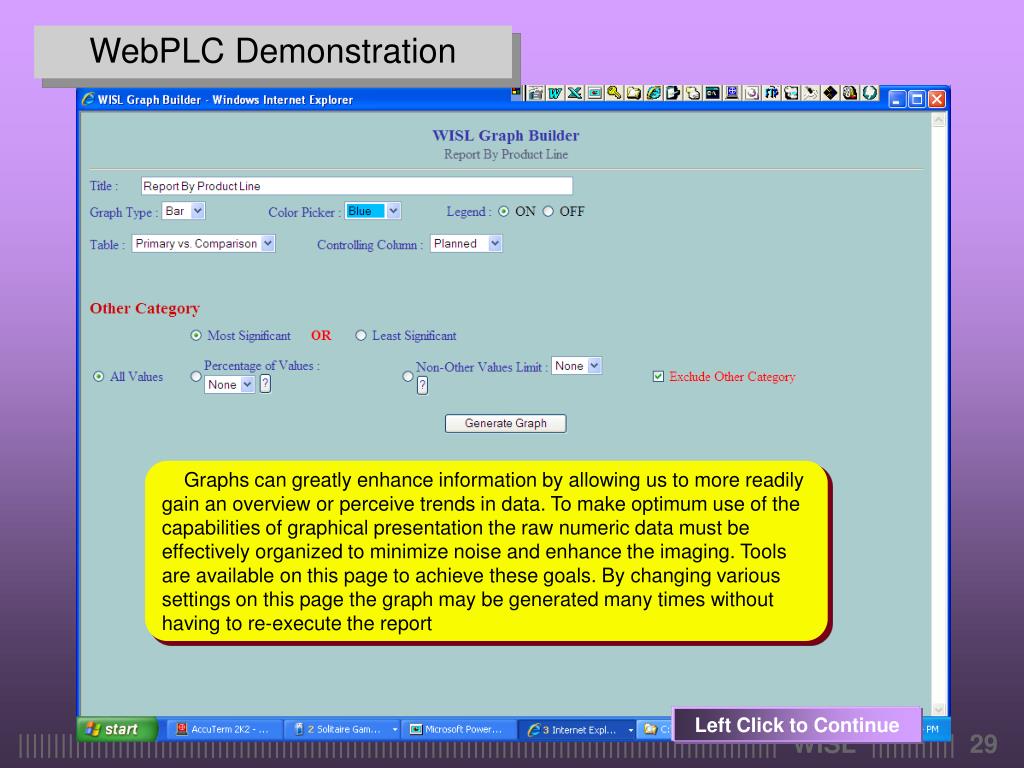Select the Least Significant radio option
Image resolution: width=1024 pixels, height=768 pixels.
pyautogui.click(x=360, y=336)
